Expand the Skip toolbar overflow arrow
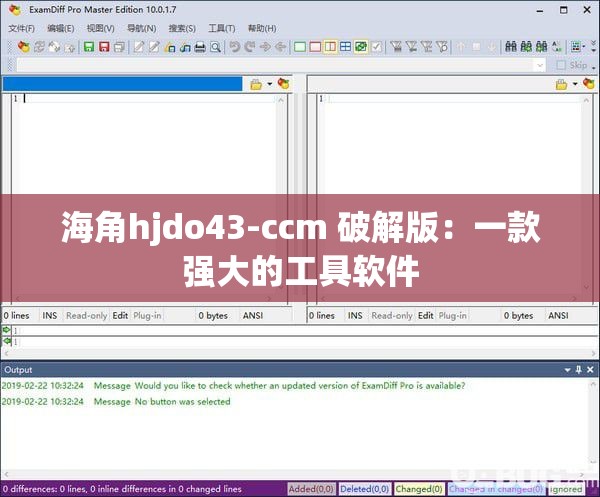Screen dimensions: 600x497 click(594, 68)
